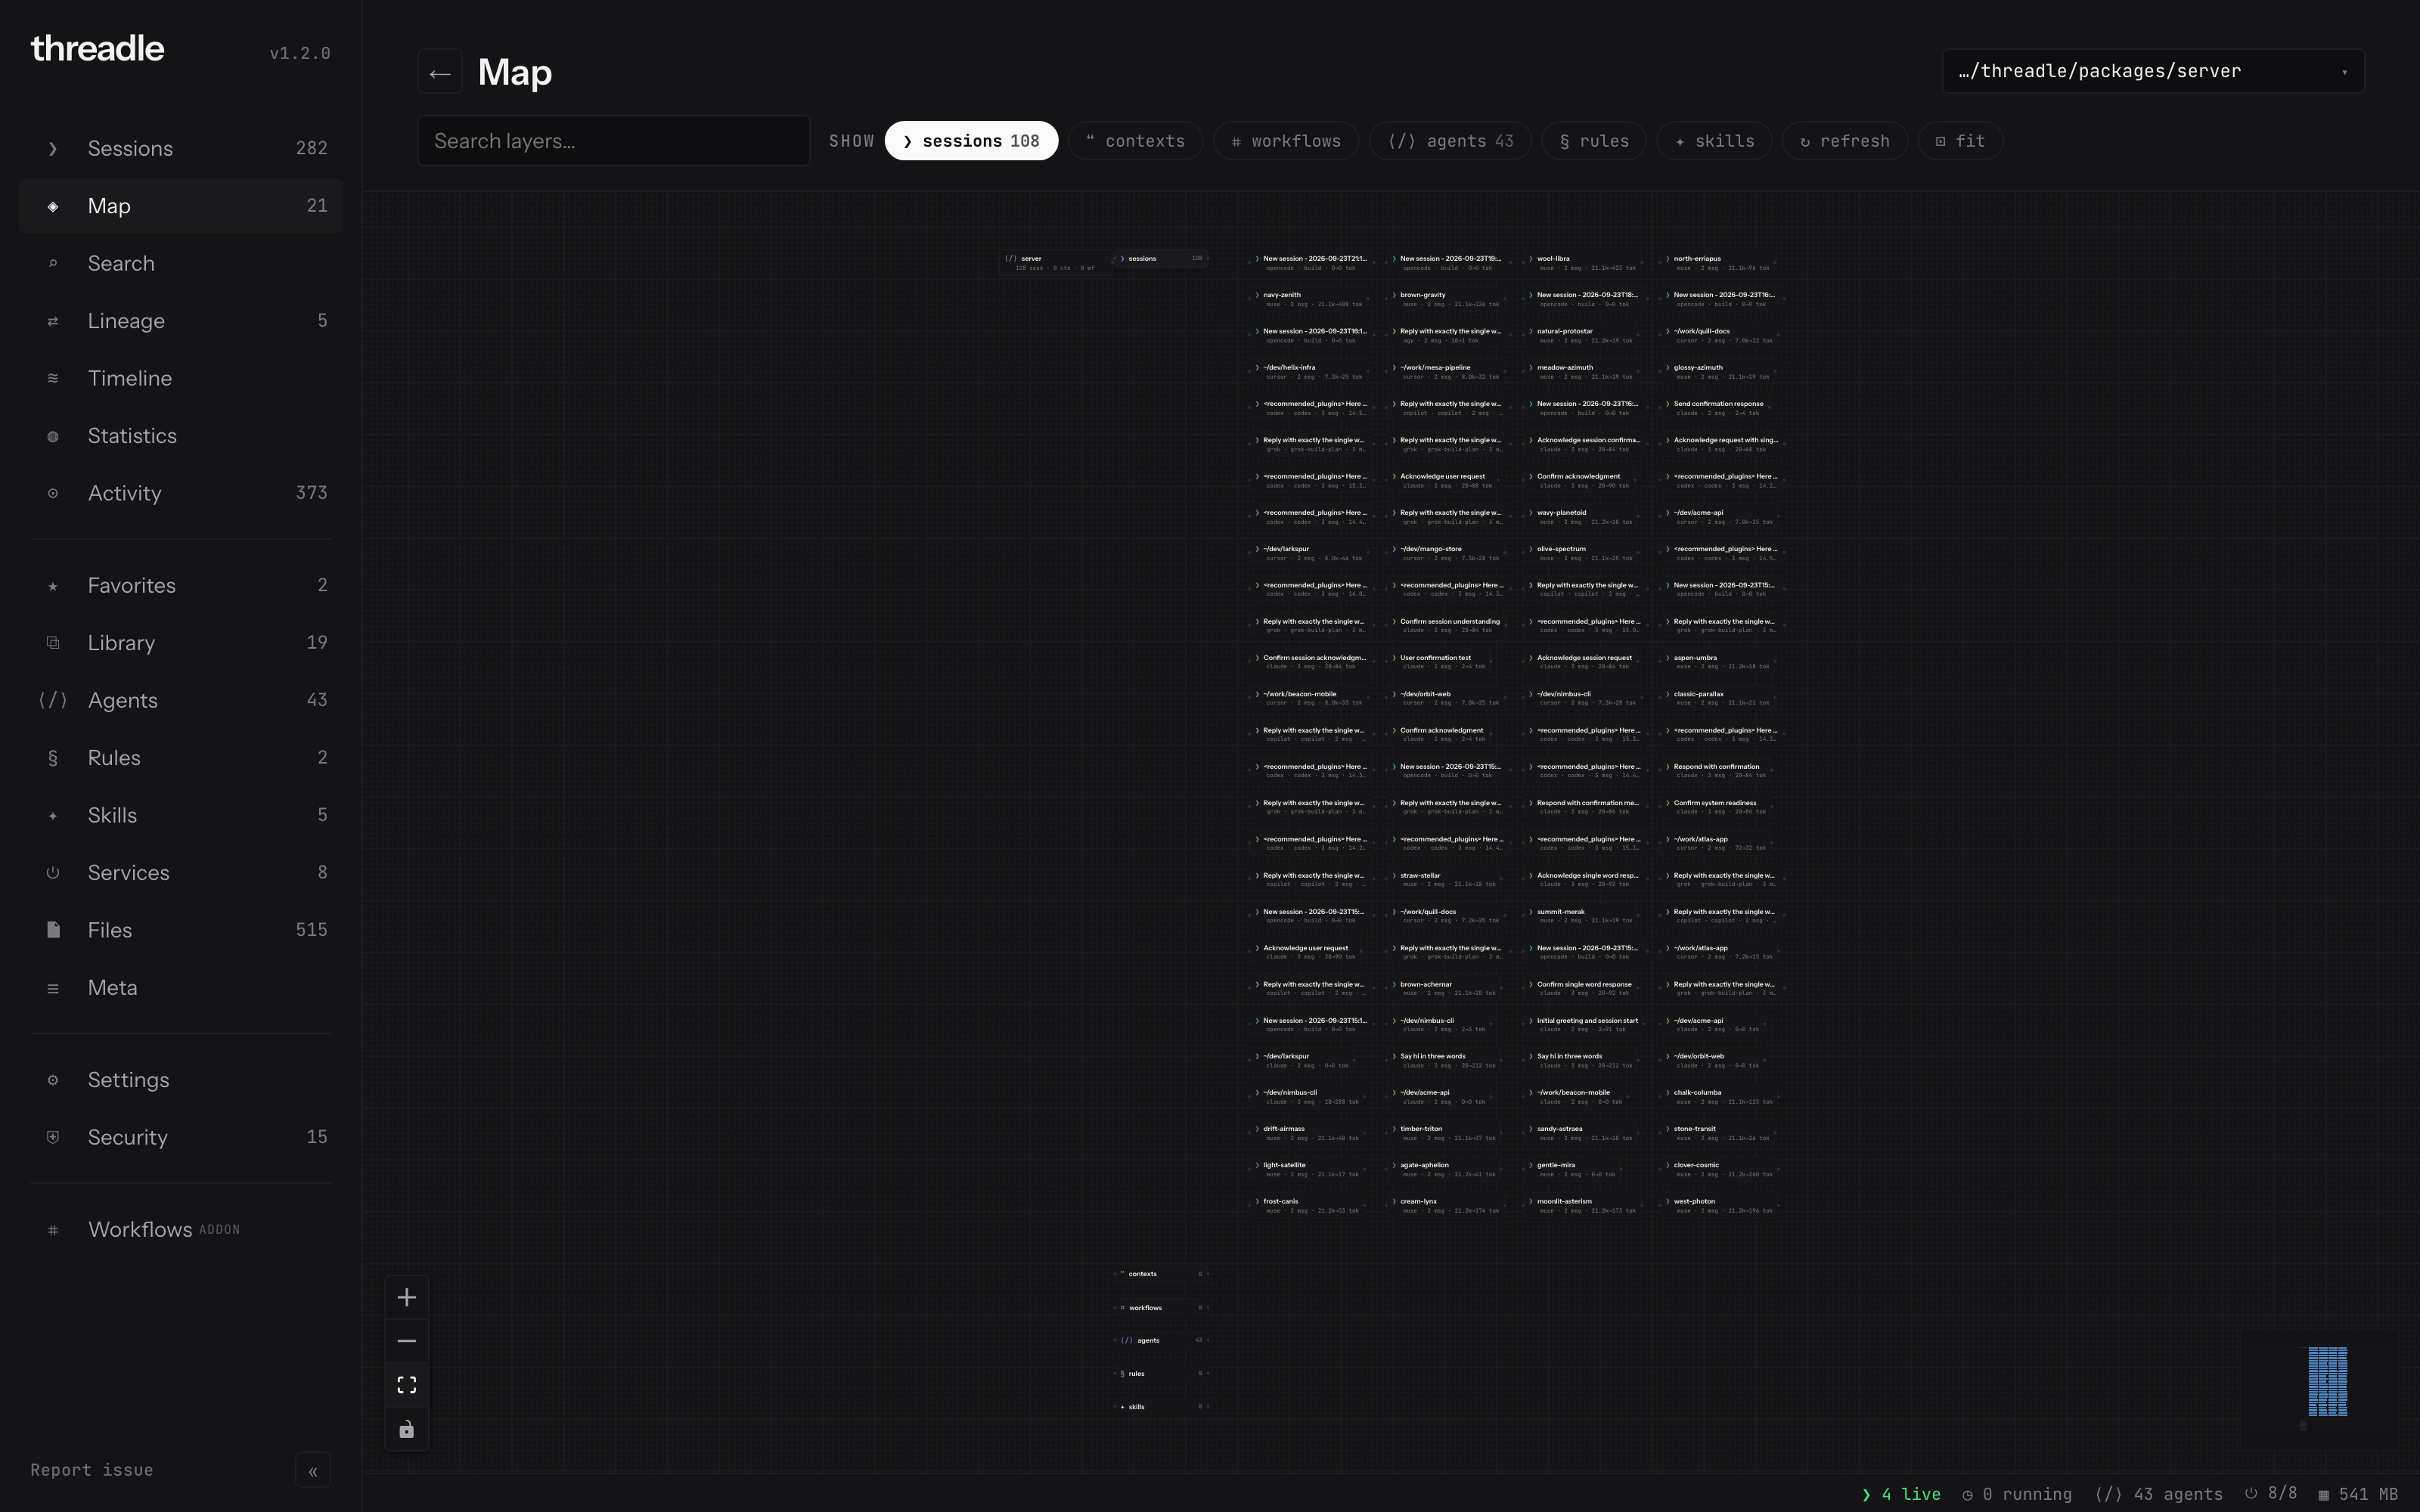This screenshot has width=2420, height=1512.
Task: Open Statistics from the sidebar
Action: coord(180,436)
